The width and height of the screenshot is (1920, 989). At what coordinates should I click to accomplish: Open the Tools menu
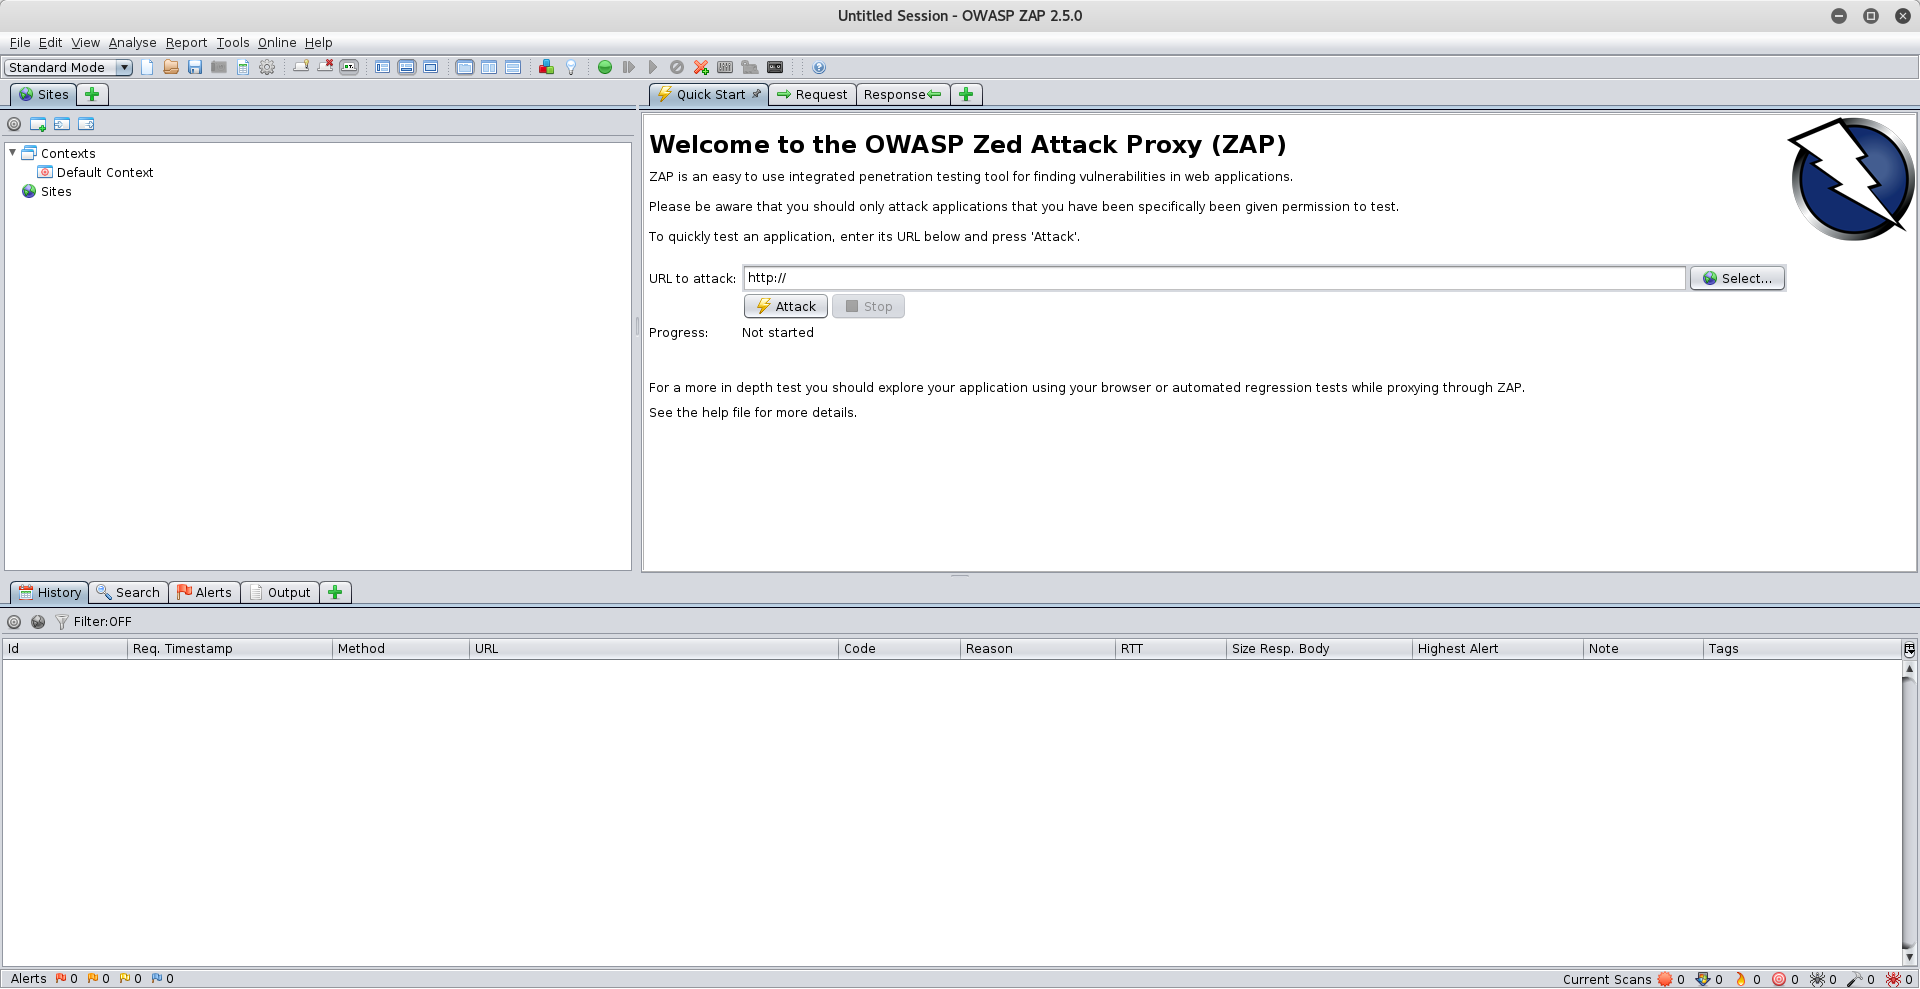[x=232, y=42]
